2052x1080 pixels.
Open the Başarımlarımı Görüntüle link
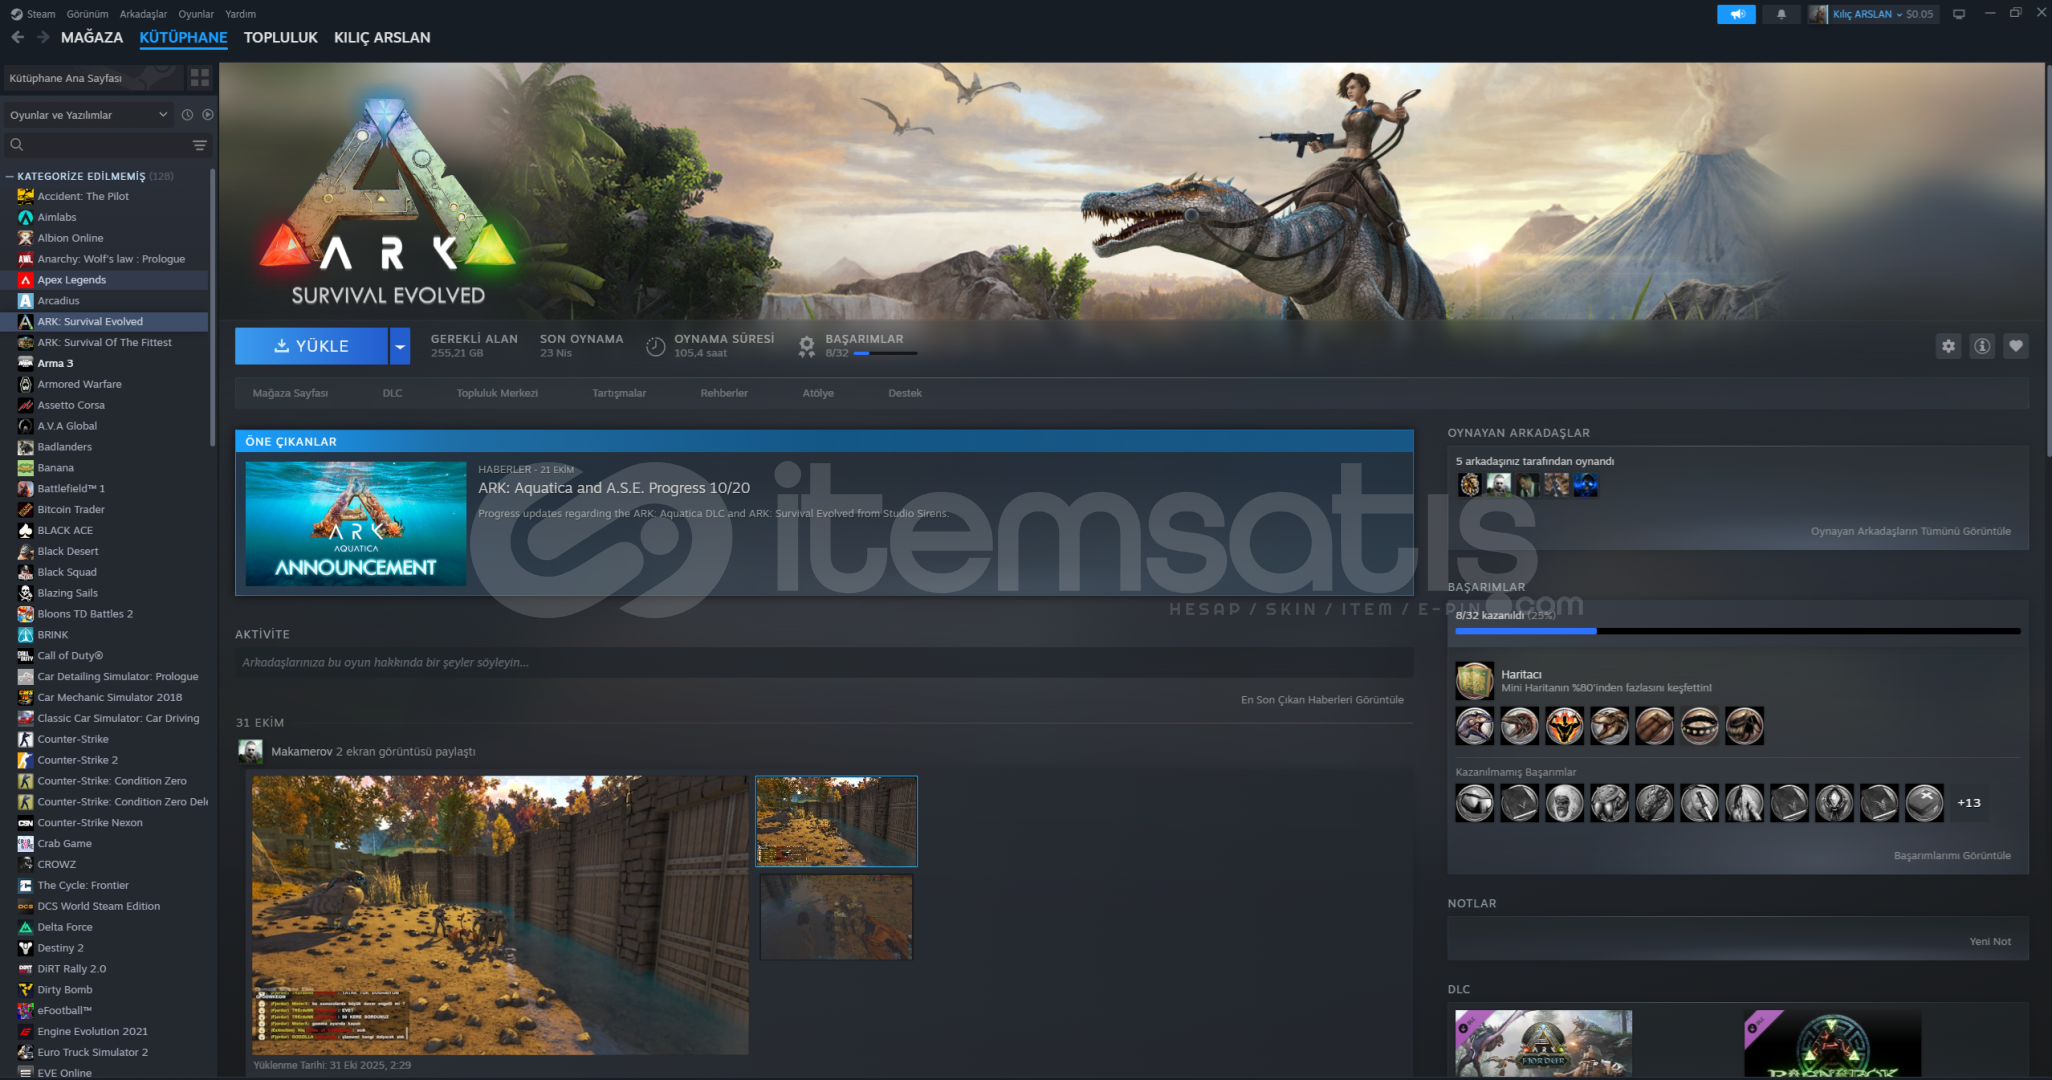tap(1951, 856)
